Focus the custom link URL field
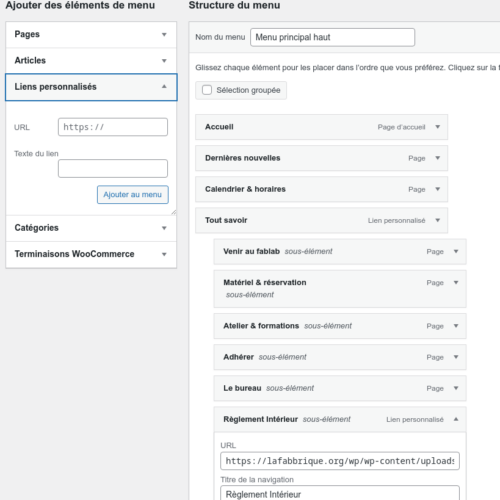The image size is (500, 500). pos(113,127)
